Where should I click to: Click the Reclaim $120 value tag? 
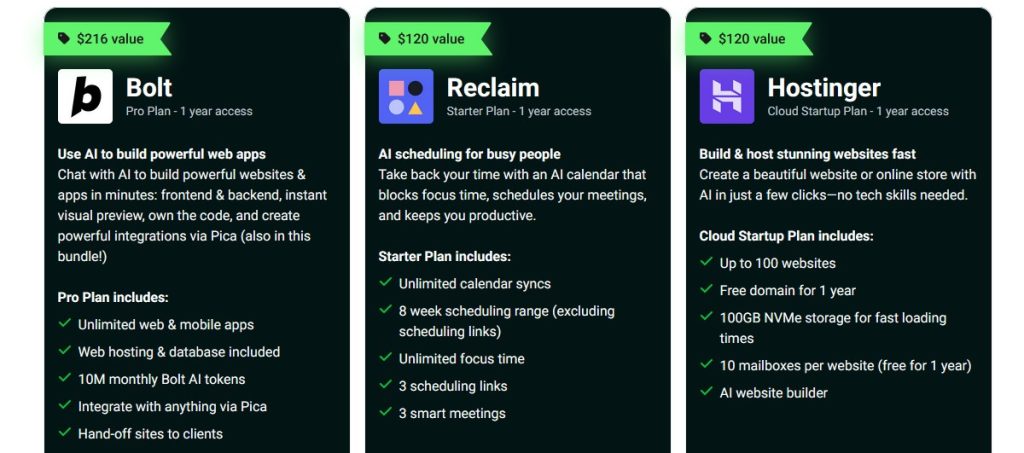(x=429, y=39)
